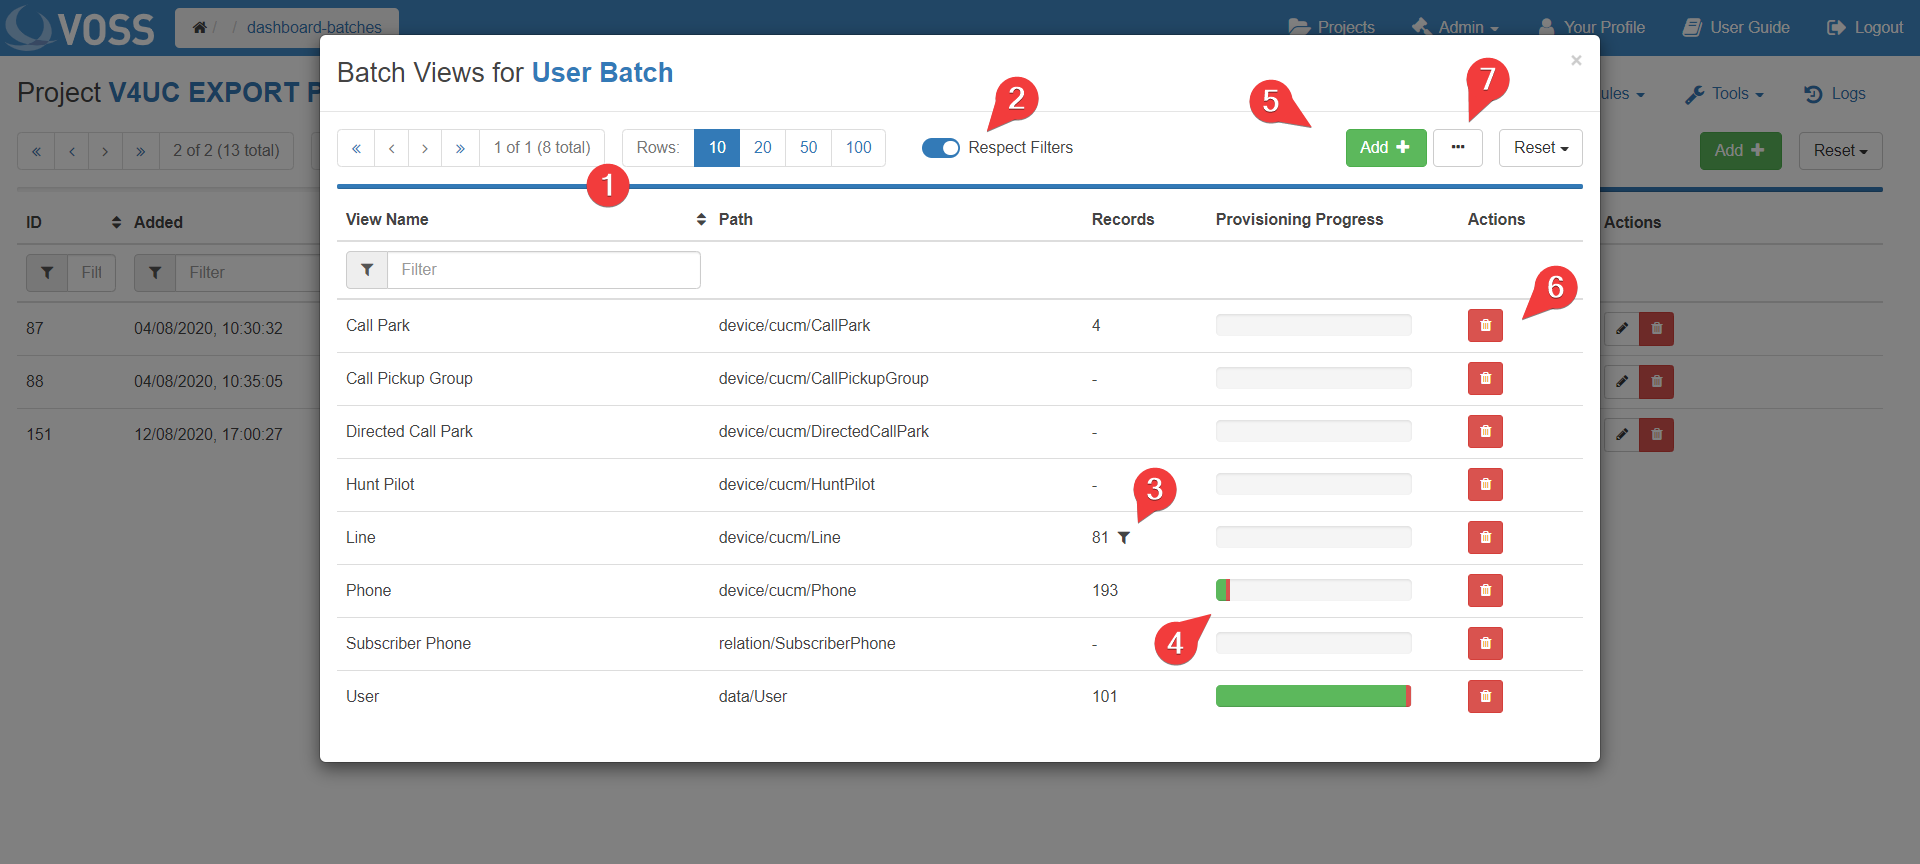The width and height of the screenshot is (1920, 864).
Task: Click the Hunt Pilot view name
Action: [380, 485]
